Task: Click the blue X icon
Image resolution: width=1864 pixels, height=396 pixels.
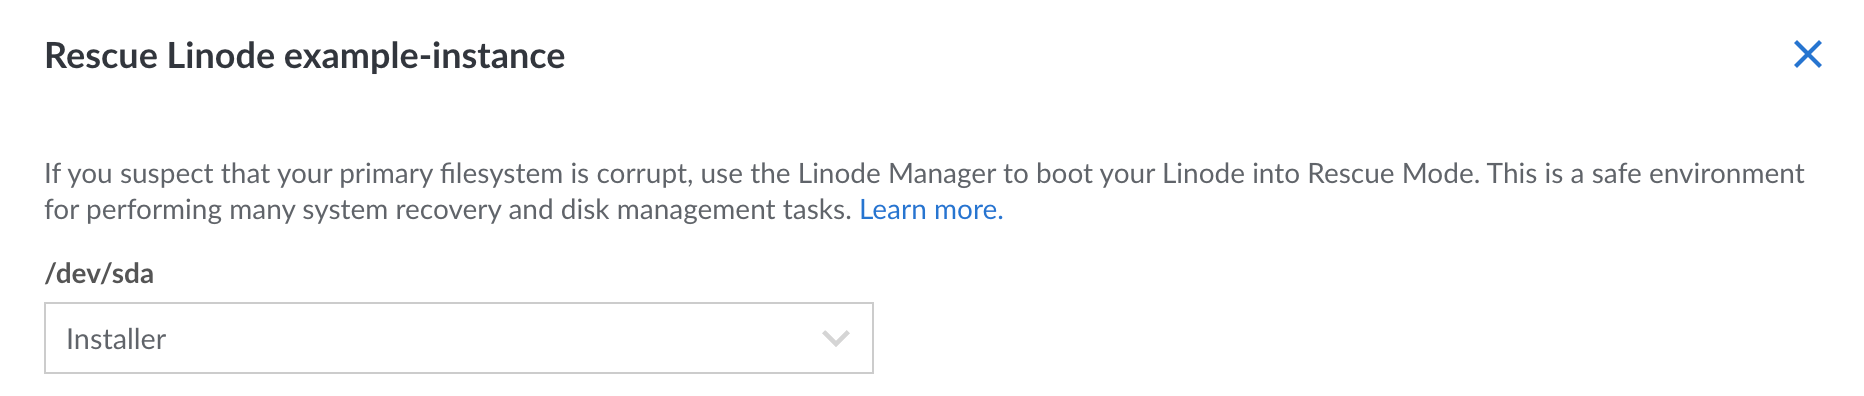Action: [1807, 54]
